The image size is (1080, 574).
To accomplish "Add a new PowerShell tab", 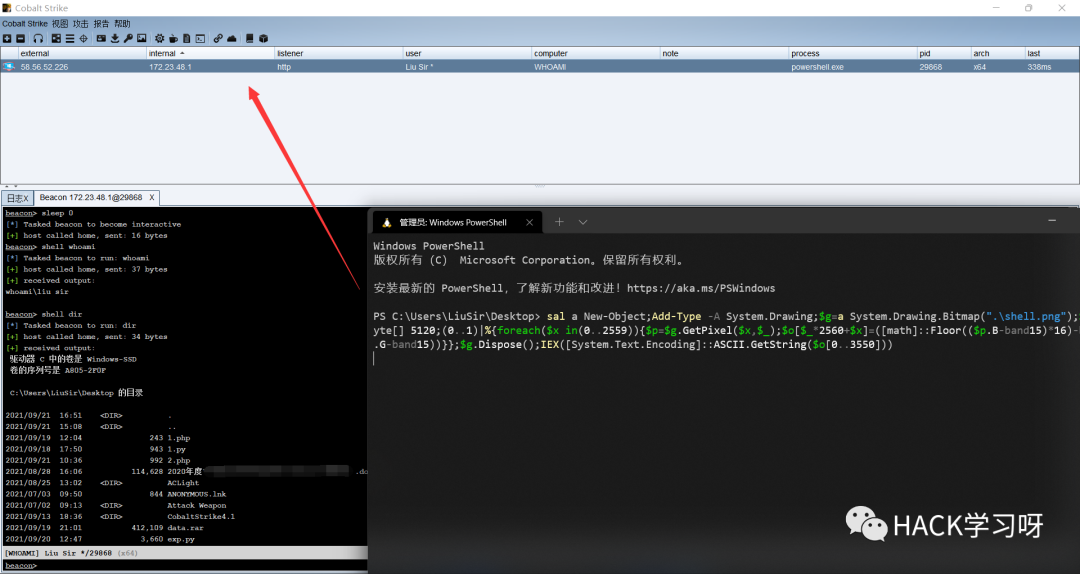I will [x=559, y=222].
